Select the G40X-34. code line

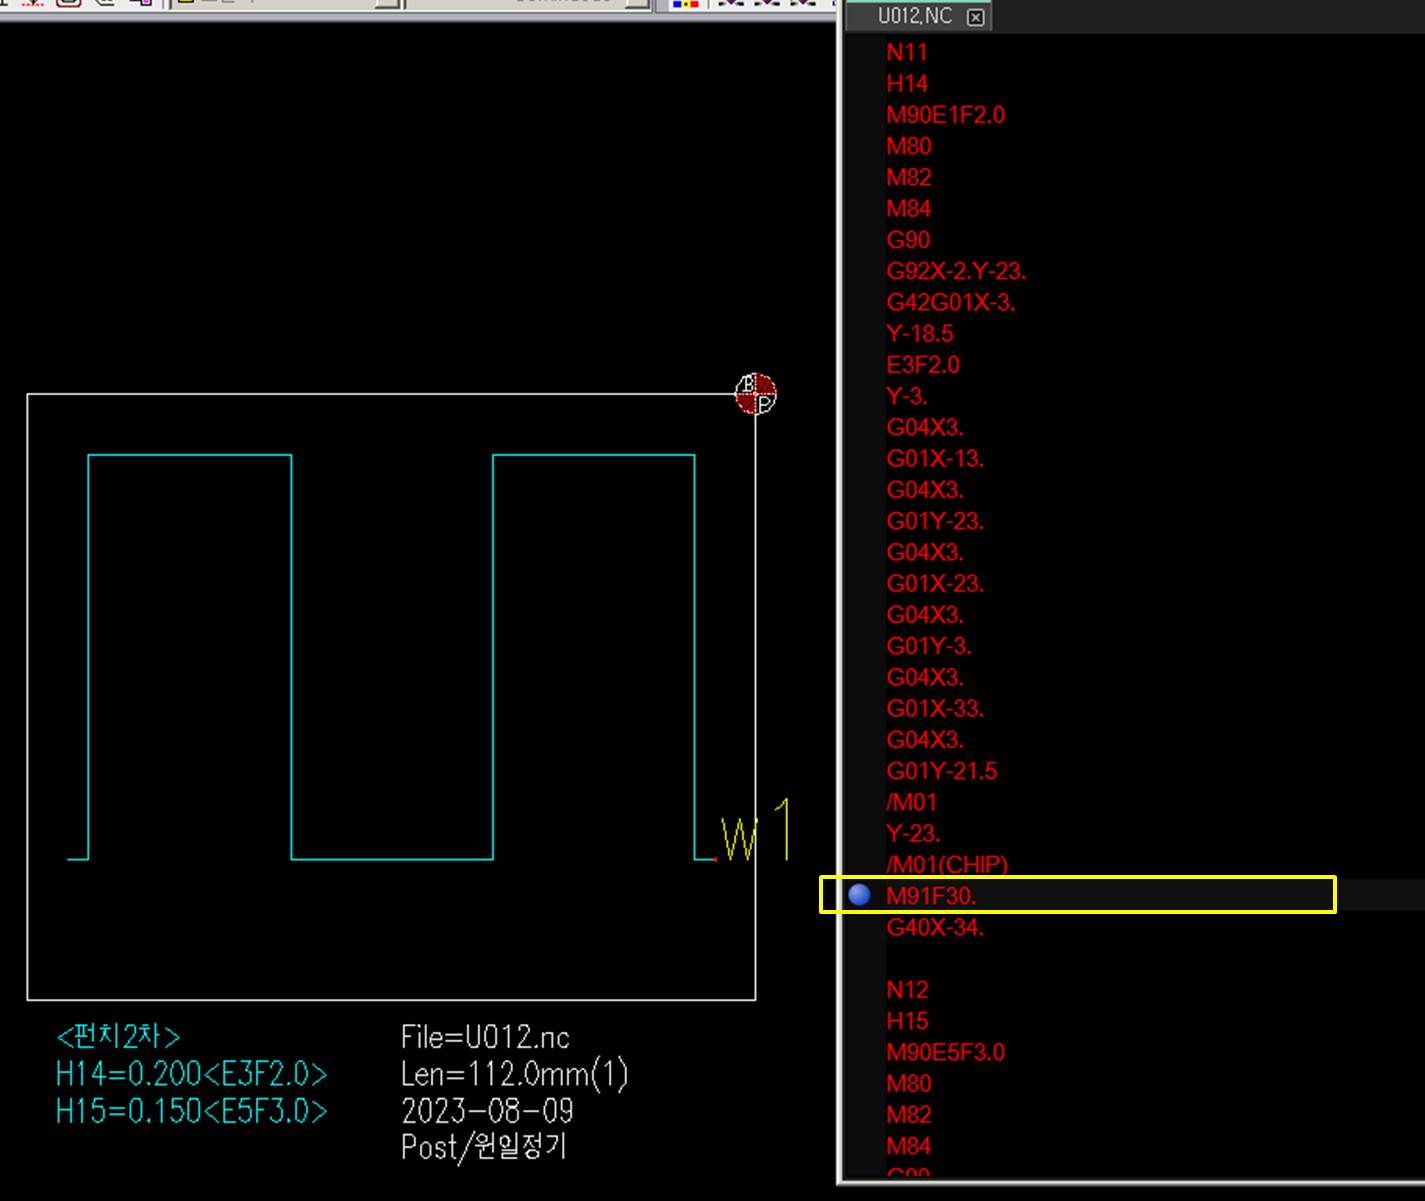(935, 927)
